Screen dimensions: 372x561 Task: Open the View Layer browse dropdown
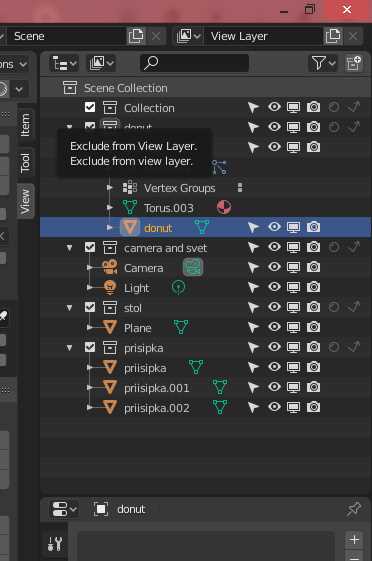click(188, 36)
